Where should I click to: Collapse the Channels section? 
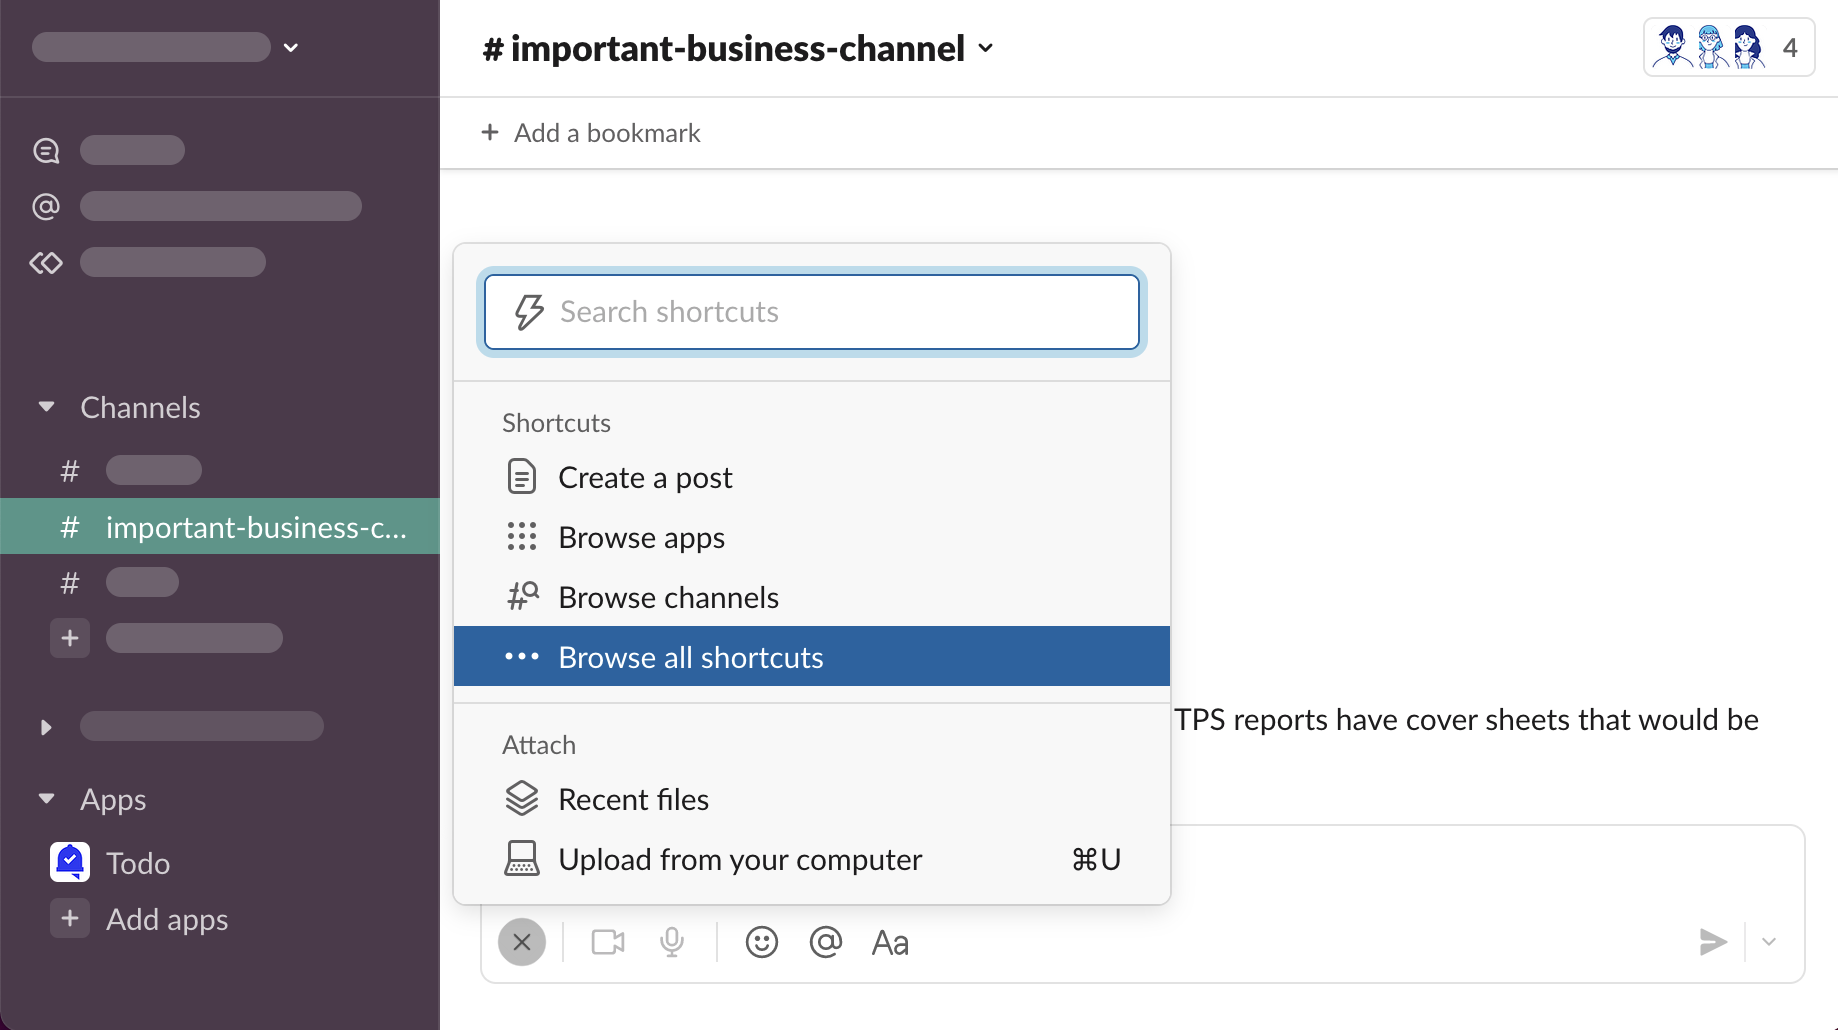pos(46,407)
